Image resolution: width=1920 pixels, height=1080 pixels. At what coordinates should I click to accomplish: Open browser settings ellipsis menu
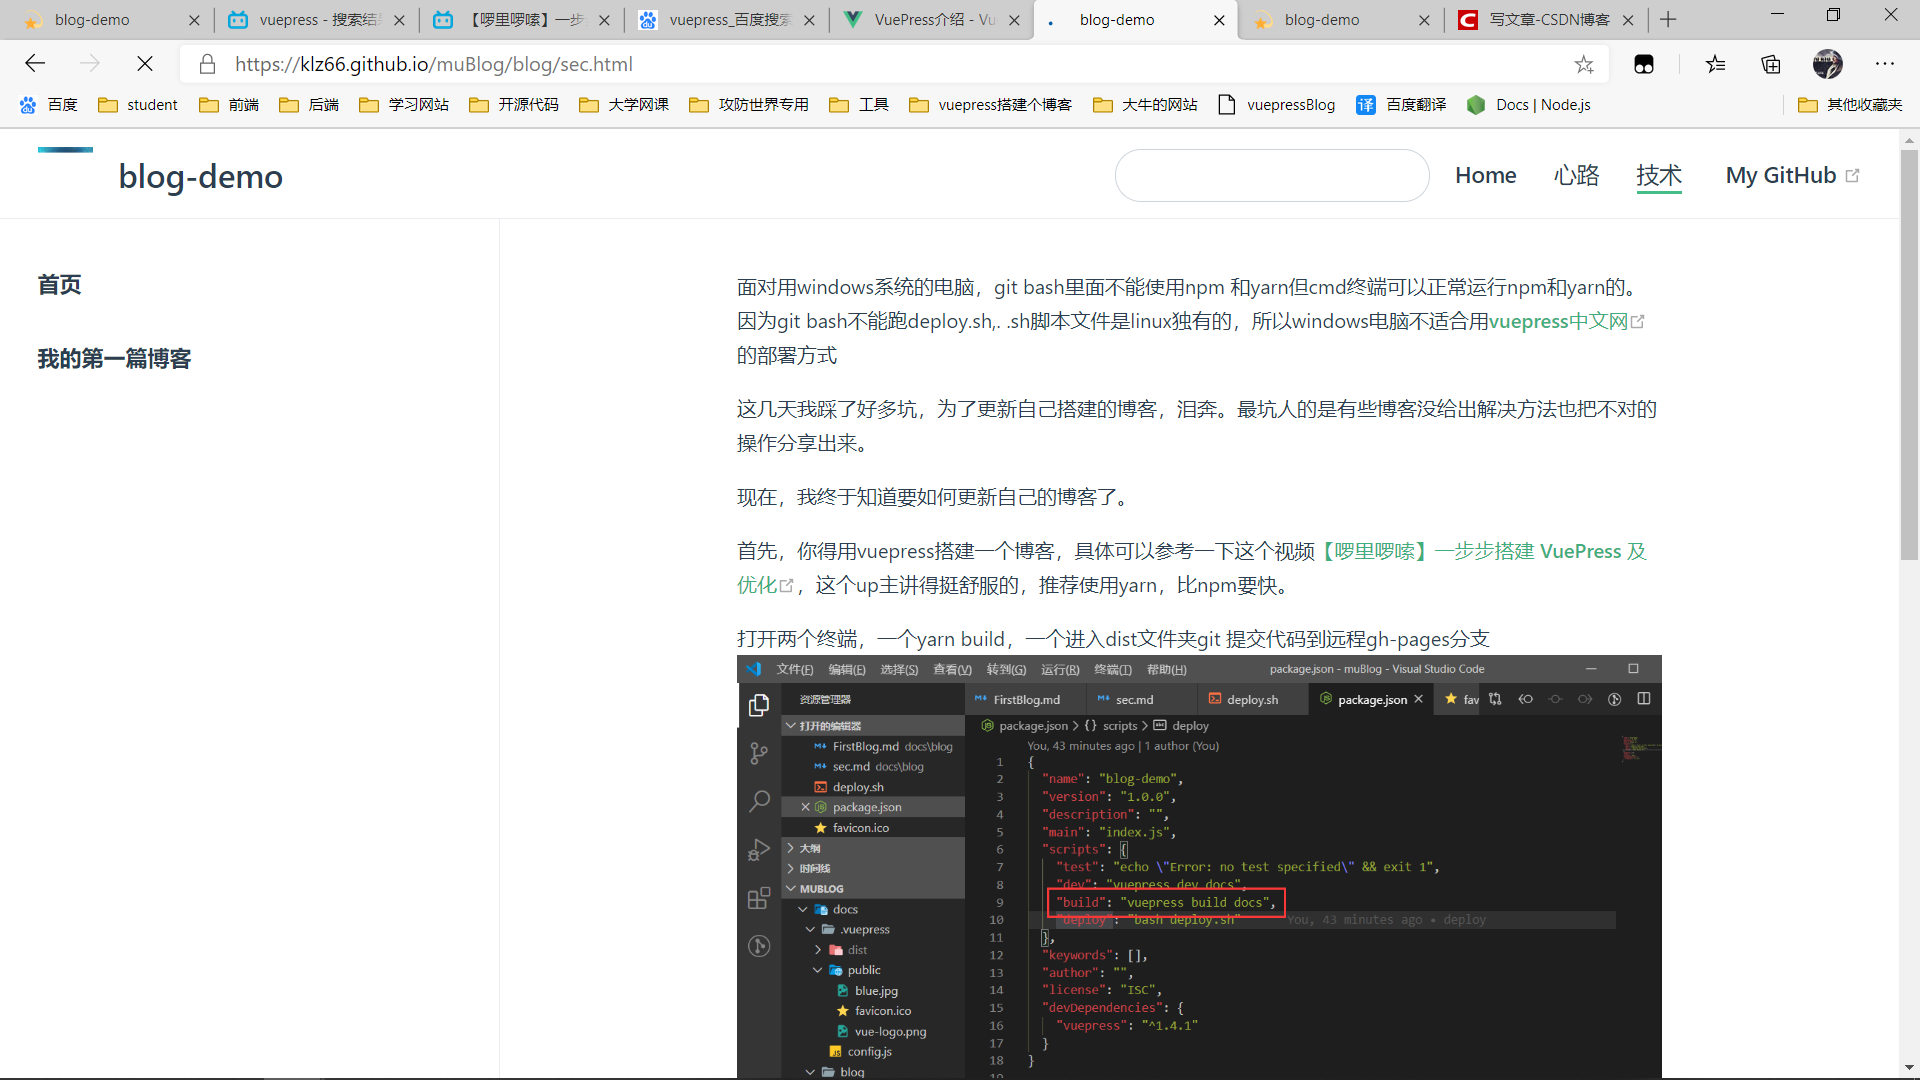[x=1885, y=64]
